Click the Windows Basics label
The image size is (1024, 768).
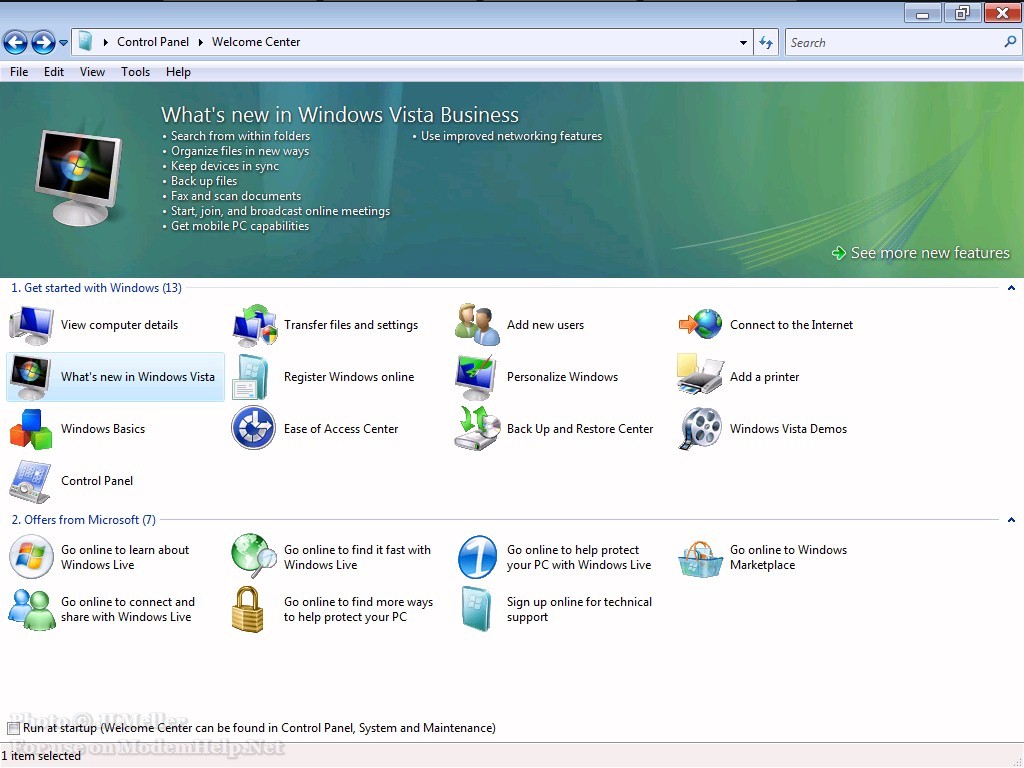[x=103, y=429]
